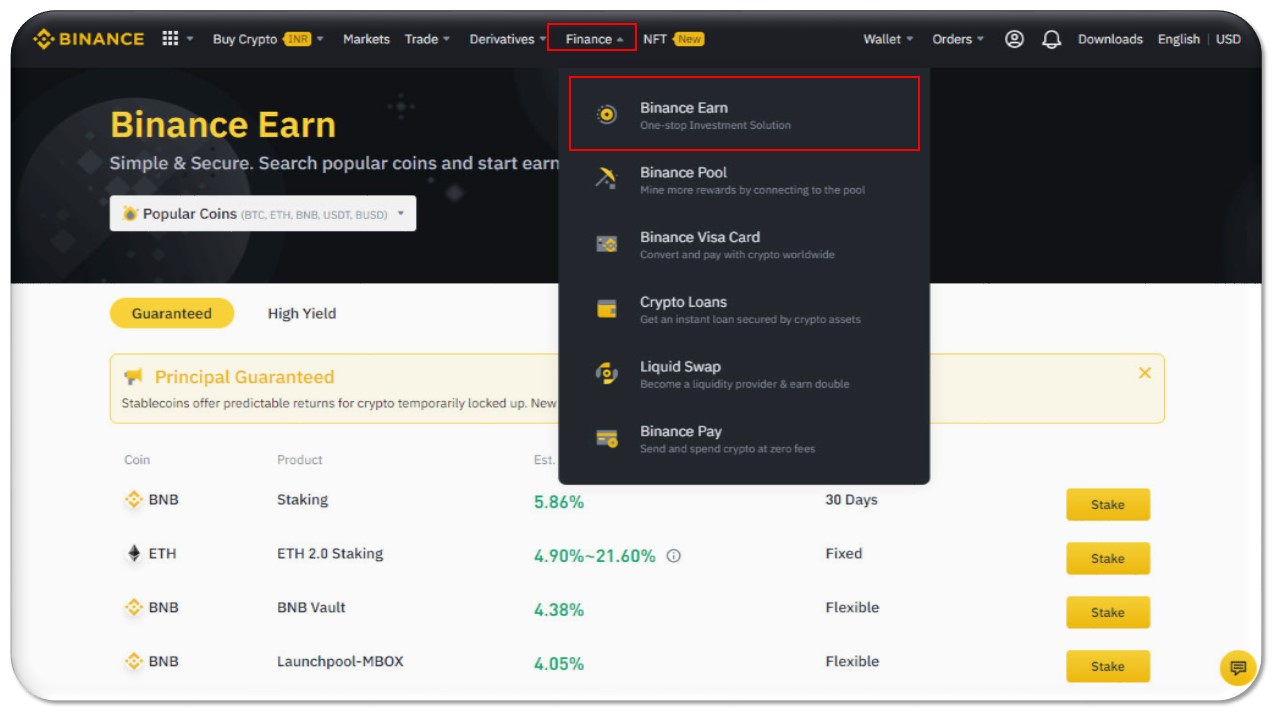
Task: Expand the Wallet dropdown
Action: click(x=888, y=39)
